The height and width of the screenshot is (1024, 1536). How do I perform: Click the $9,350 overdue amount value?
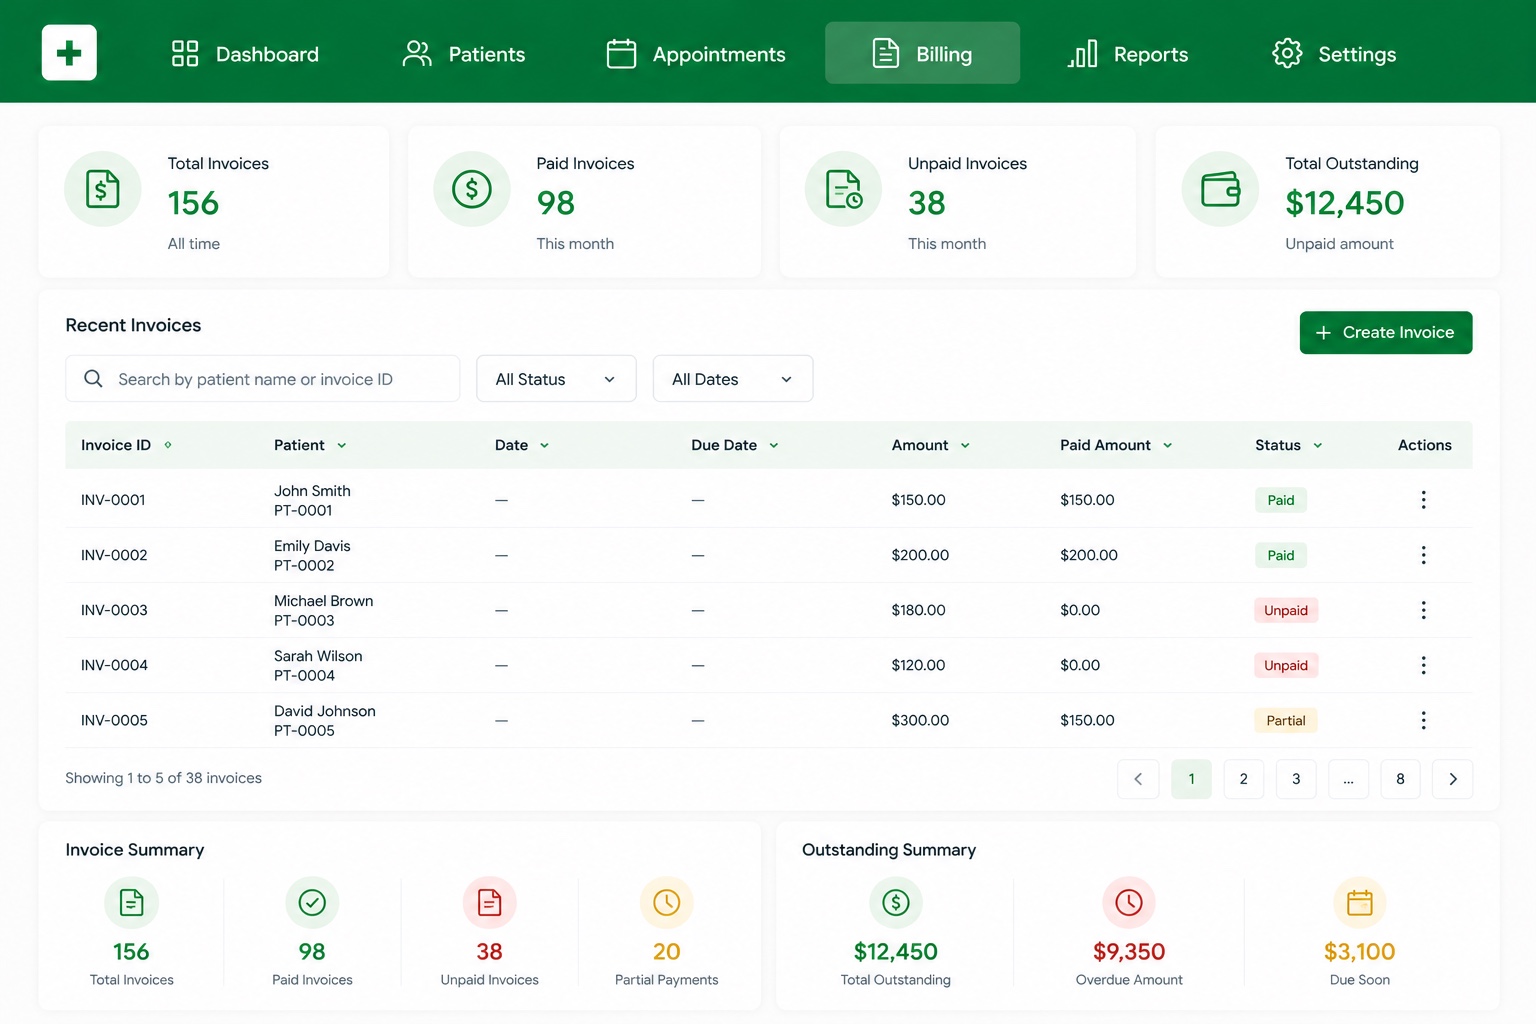[x=1129, y=951]
